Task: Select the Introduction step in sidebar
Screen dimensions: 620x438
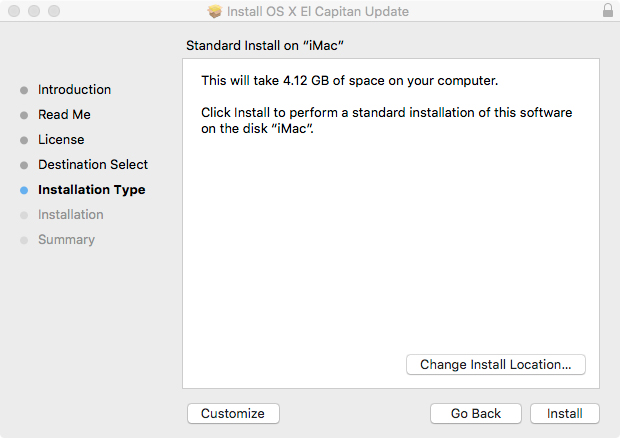Action: click(74, 90)
